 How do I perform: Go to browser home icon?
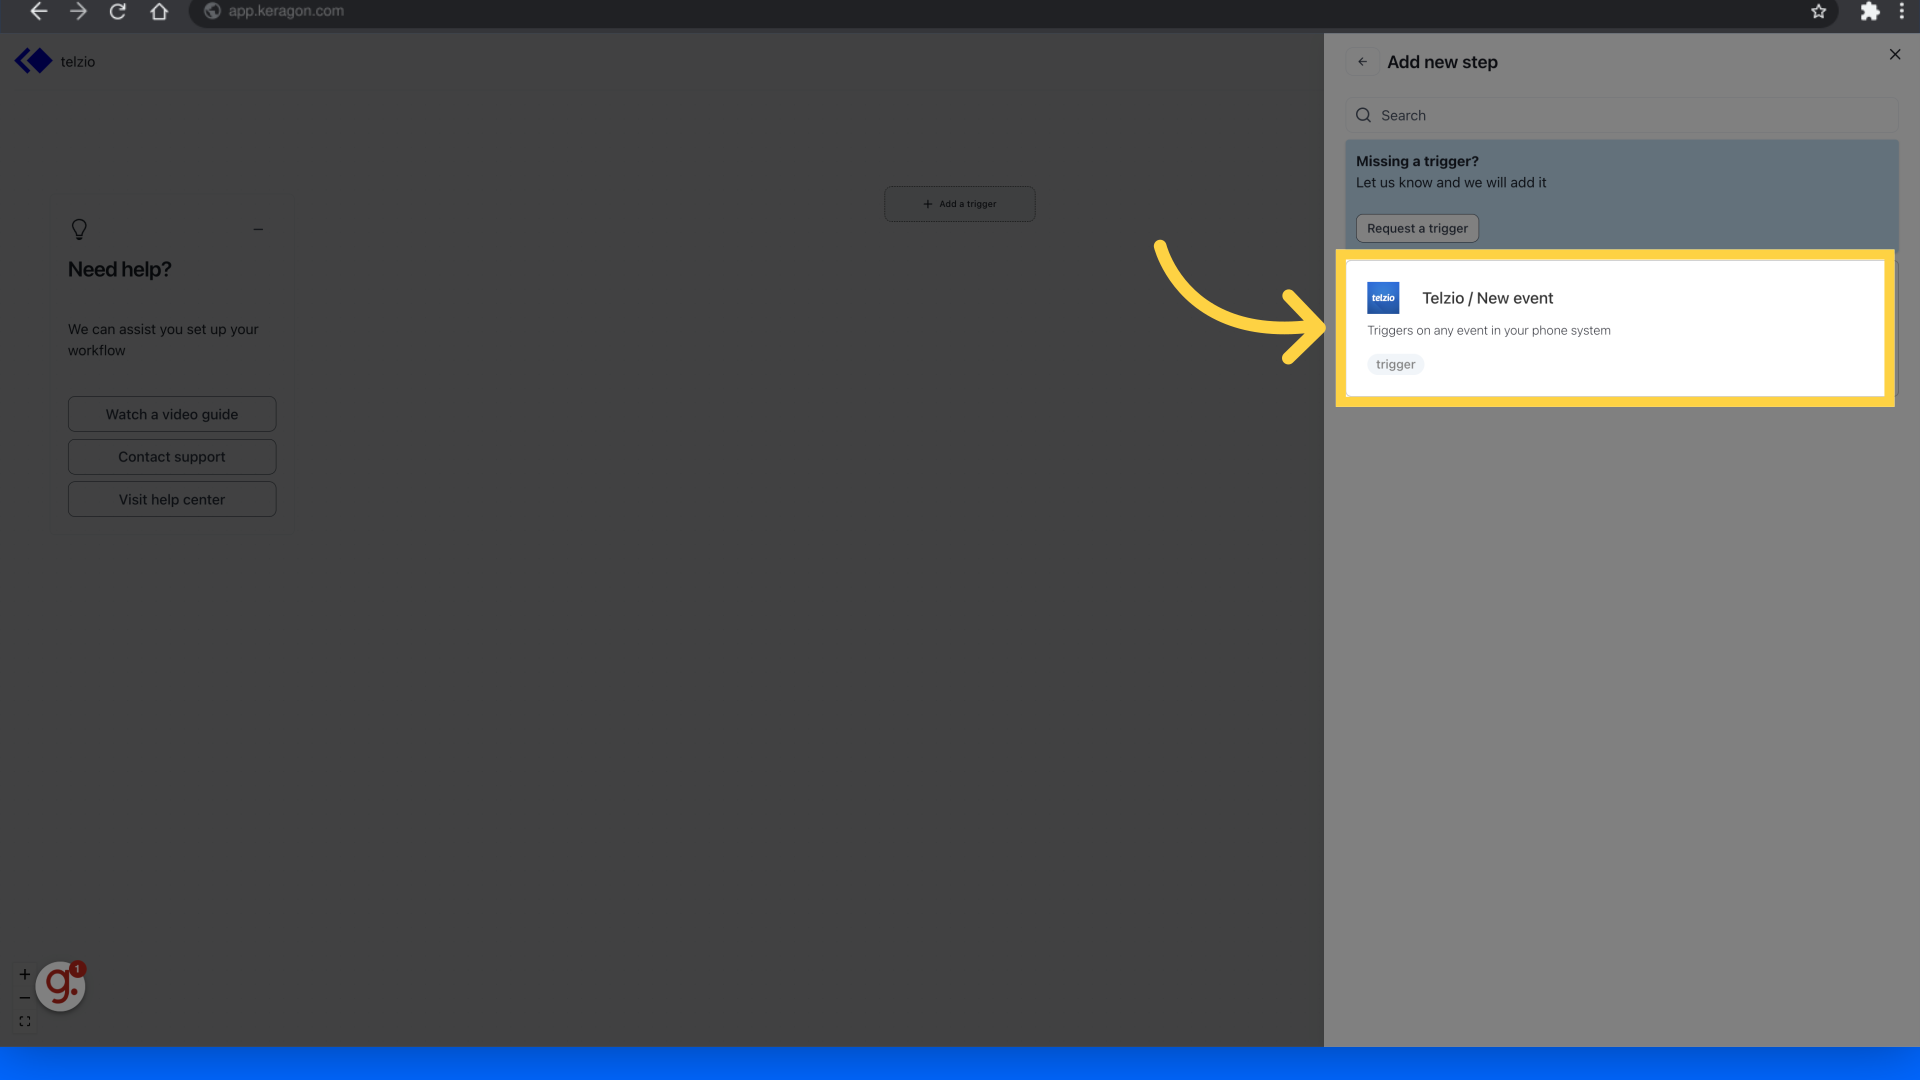159,11
